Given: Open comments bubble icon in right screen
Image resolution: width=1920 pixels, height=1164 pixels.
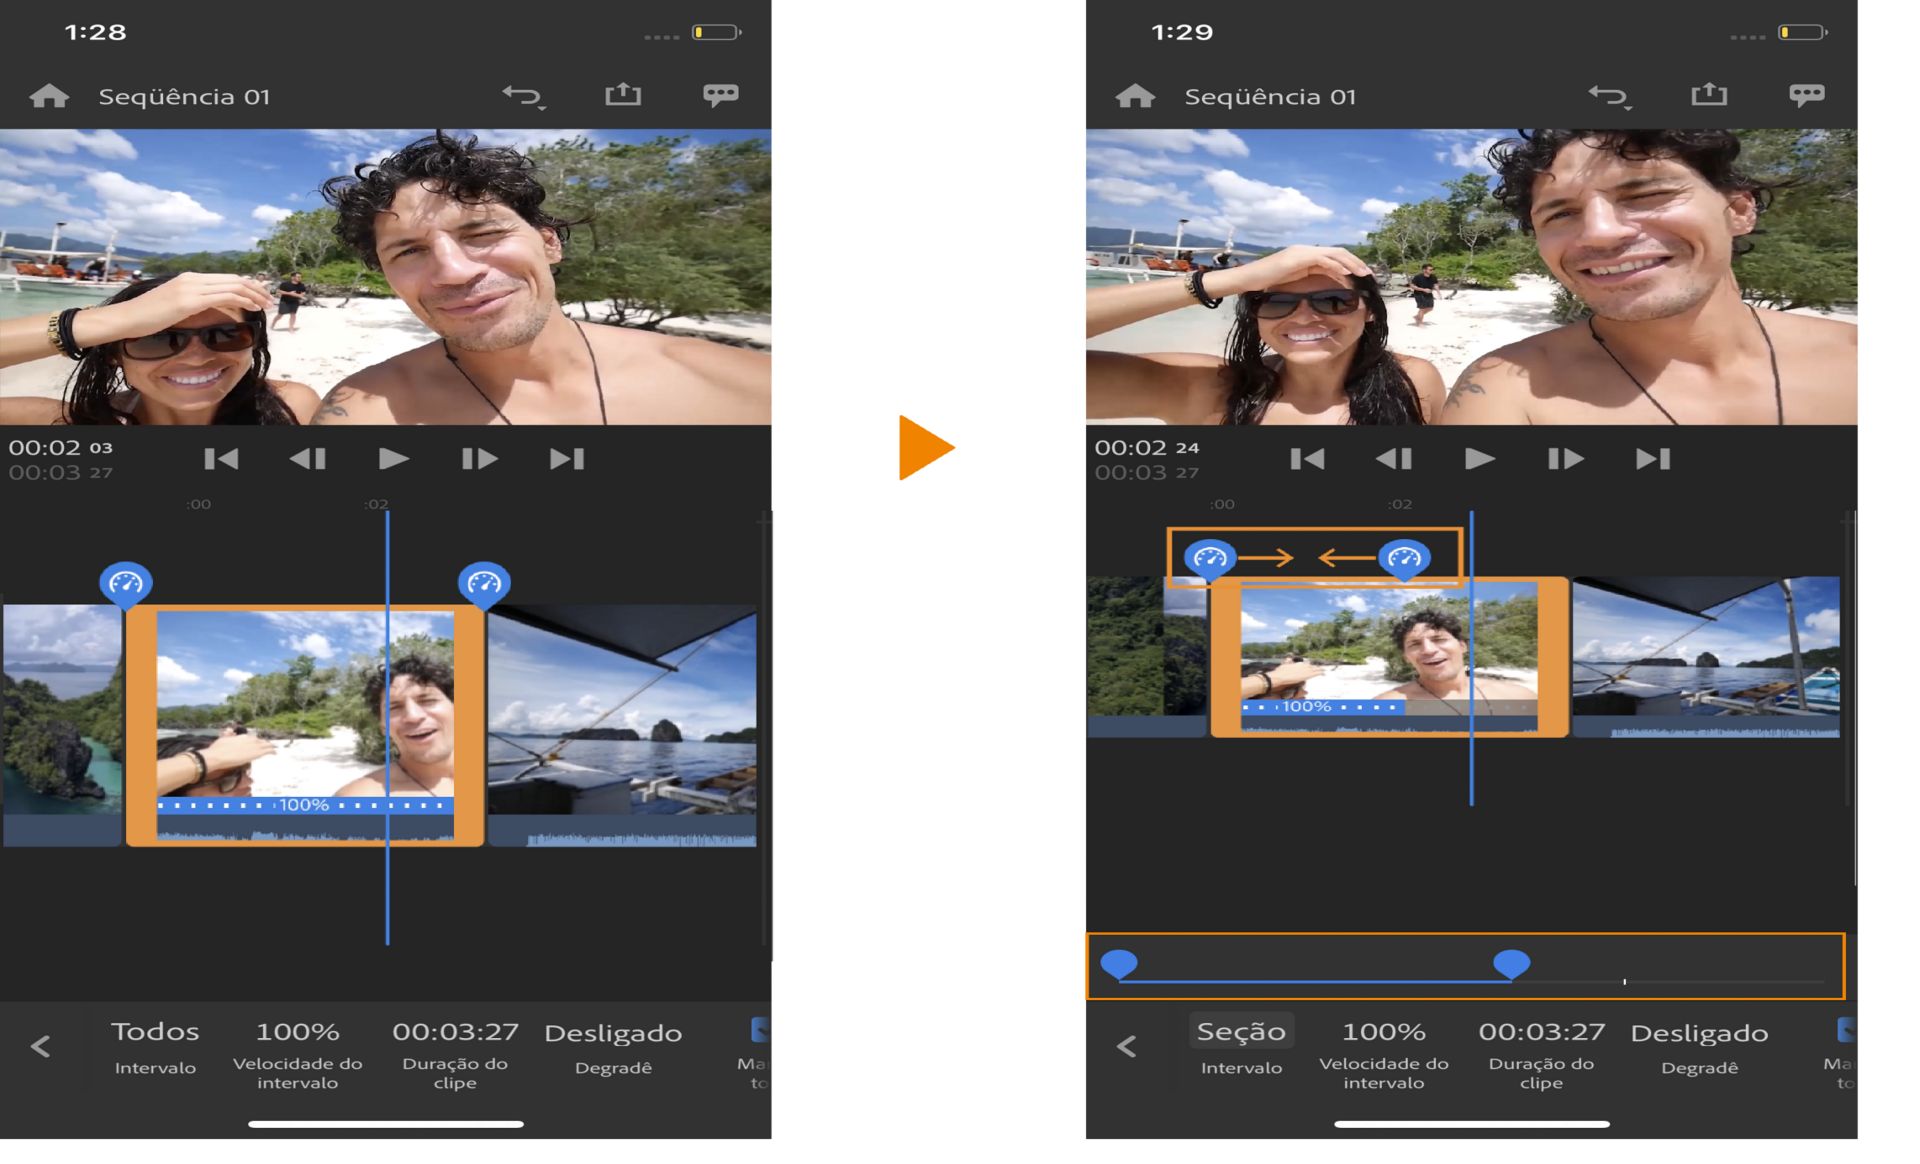Looking at the screenshot, I should [1806, 95].
